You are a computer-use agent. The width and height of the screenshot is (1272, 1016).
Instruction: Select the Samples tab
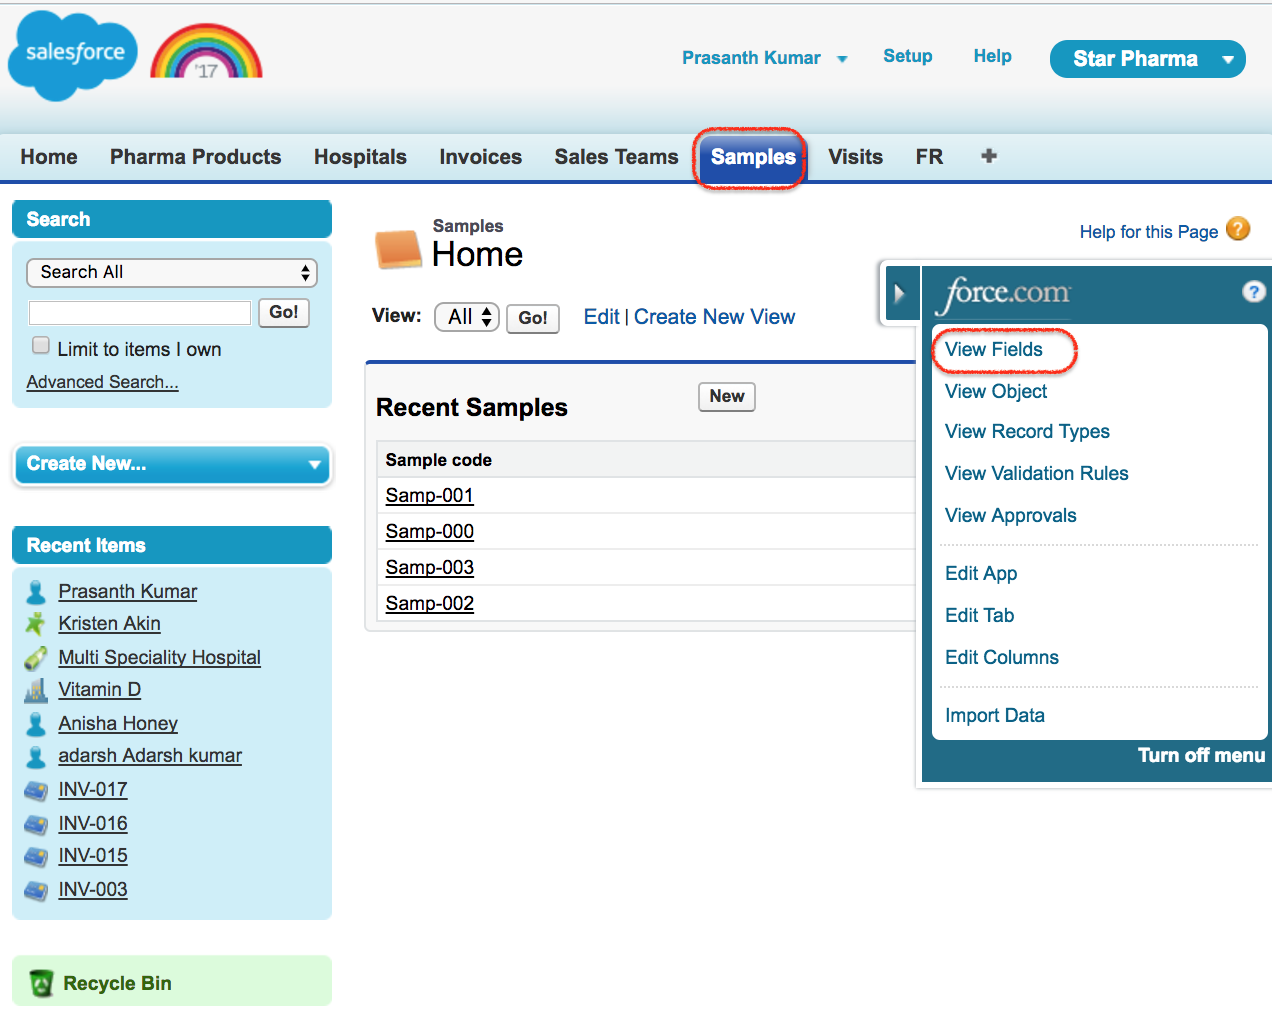pos(753,157)
